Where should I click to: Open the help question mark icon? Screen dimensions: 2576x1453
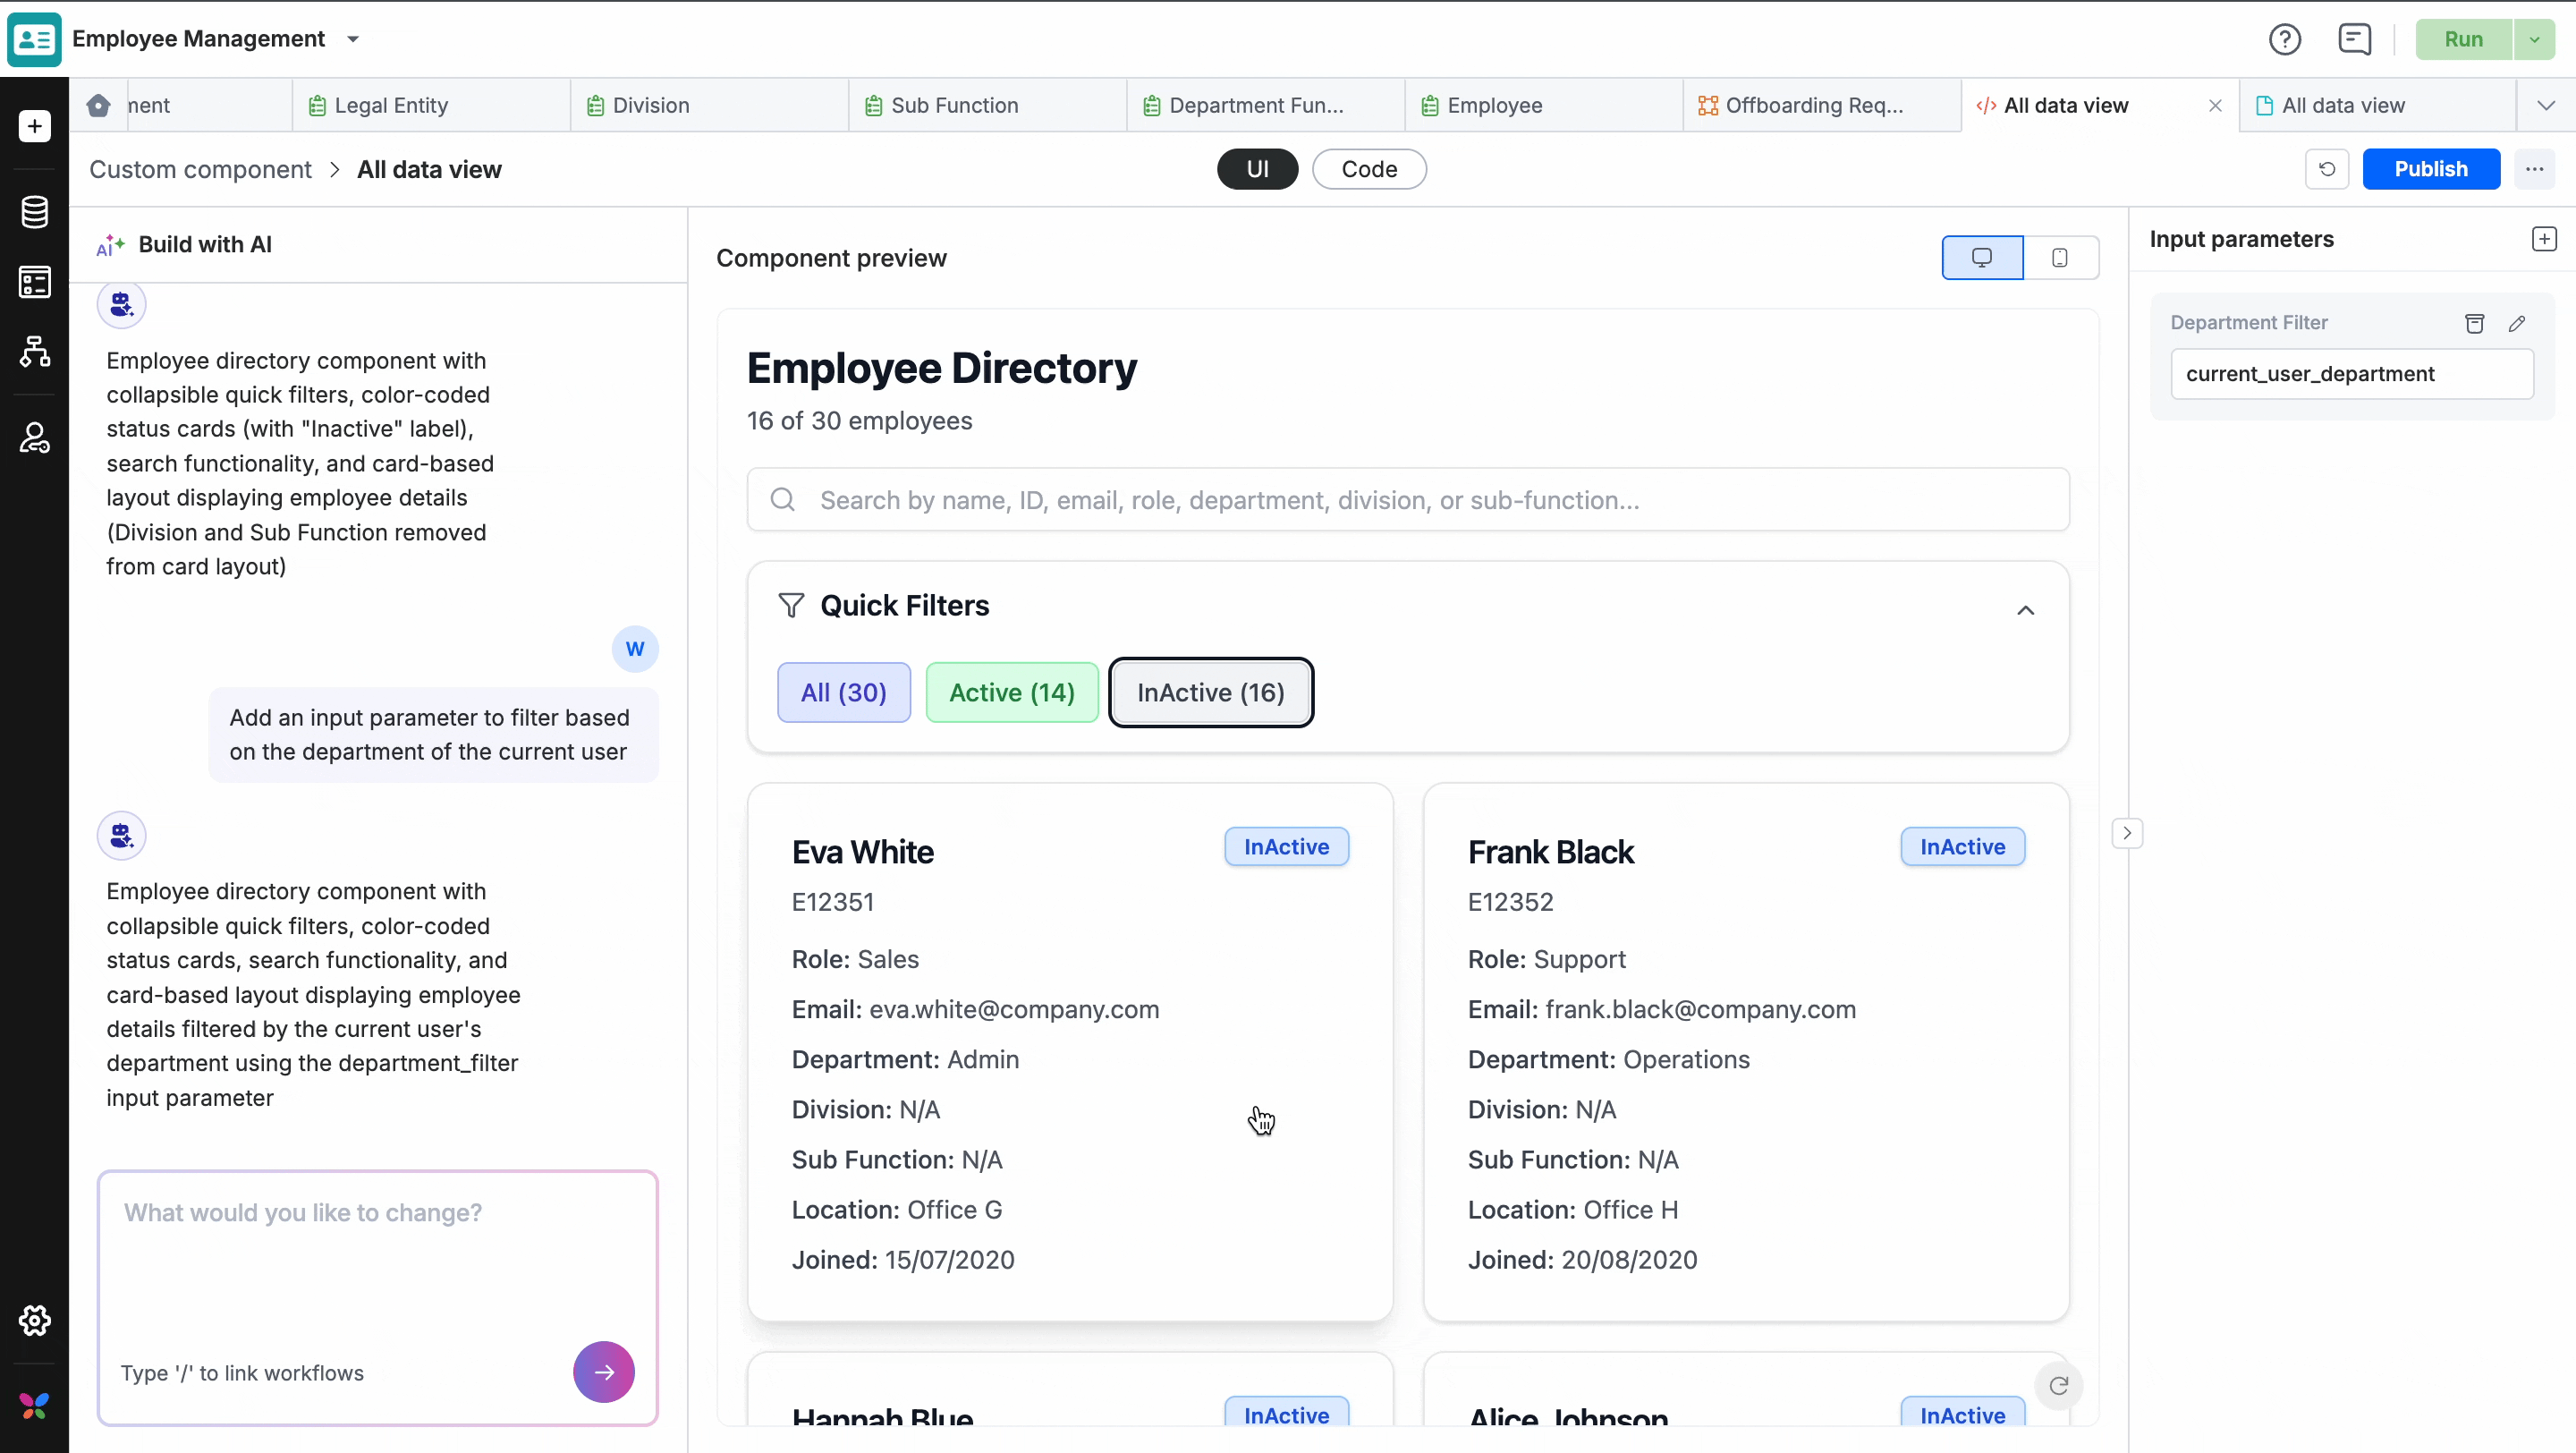pos(2285,39)
